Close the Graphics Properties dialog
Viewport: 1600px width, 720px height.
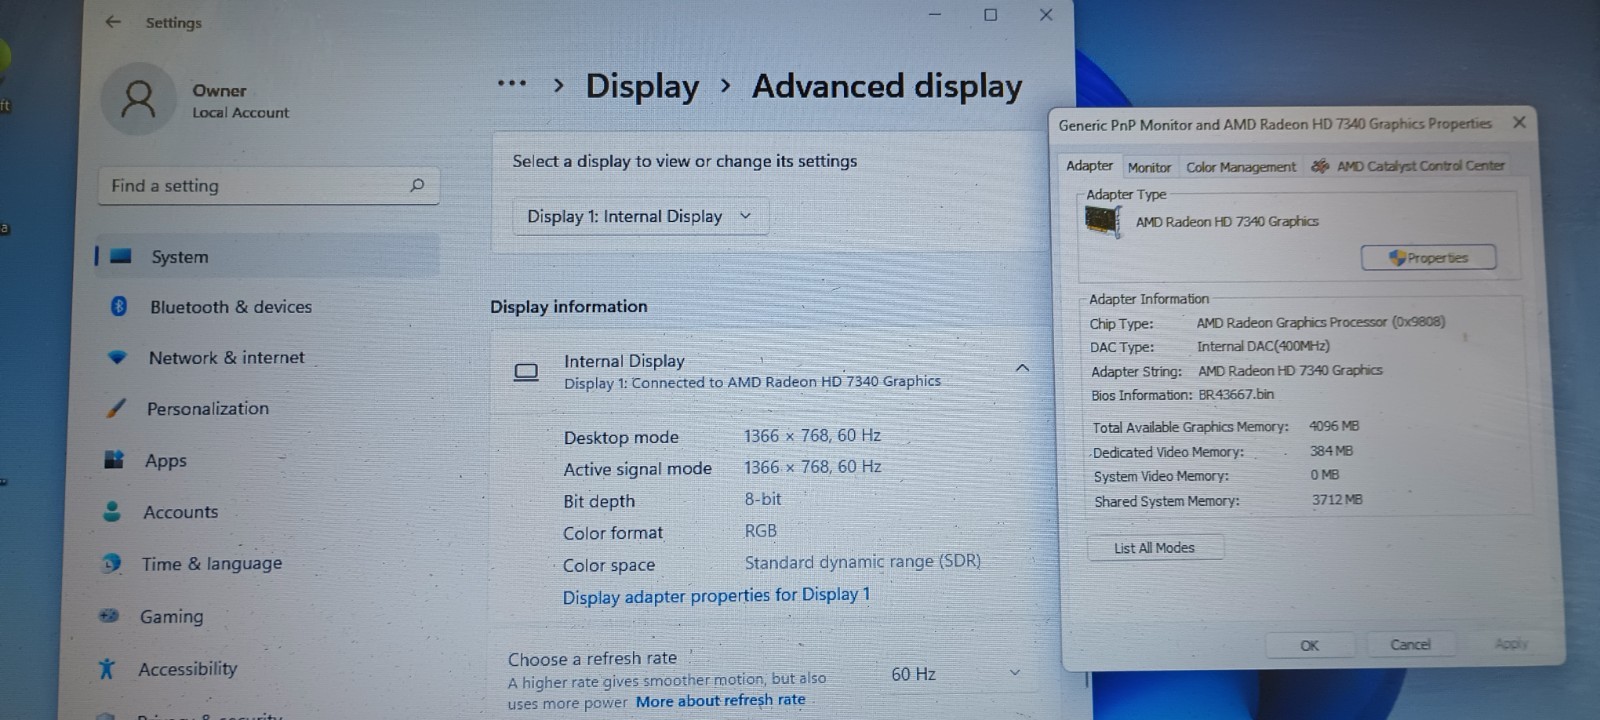(1519, 122)
